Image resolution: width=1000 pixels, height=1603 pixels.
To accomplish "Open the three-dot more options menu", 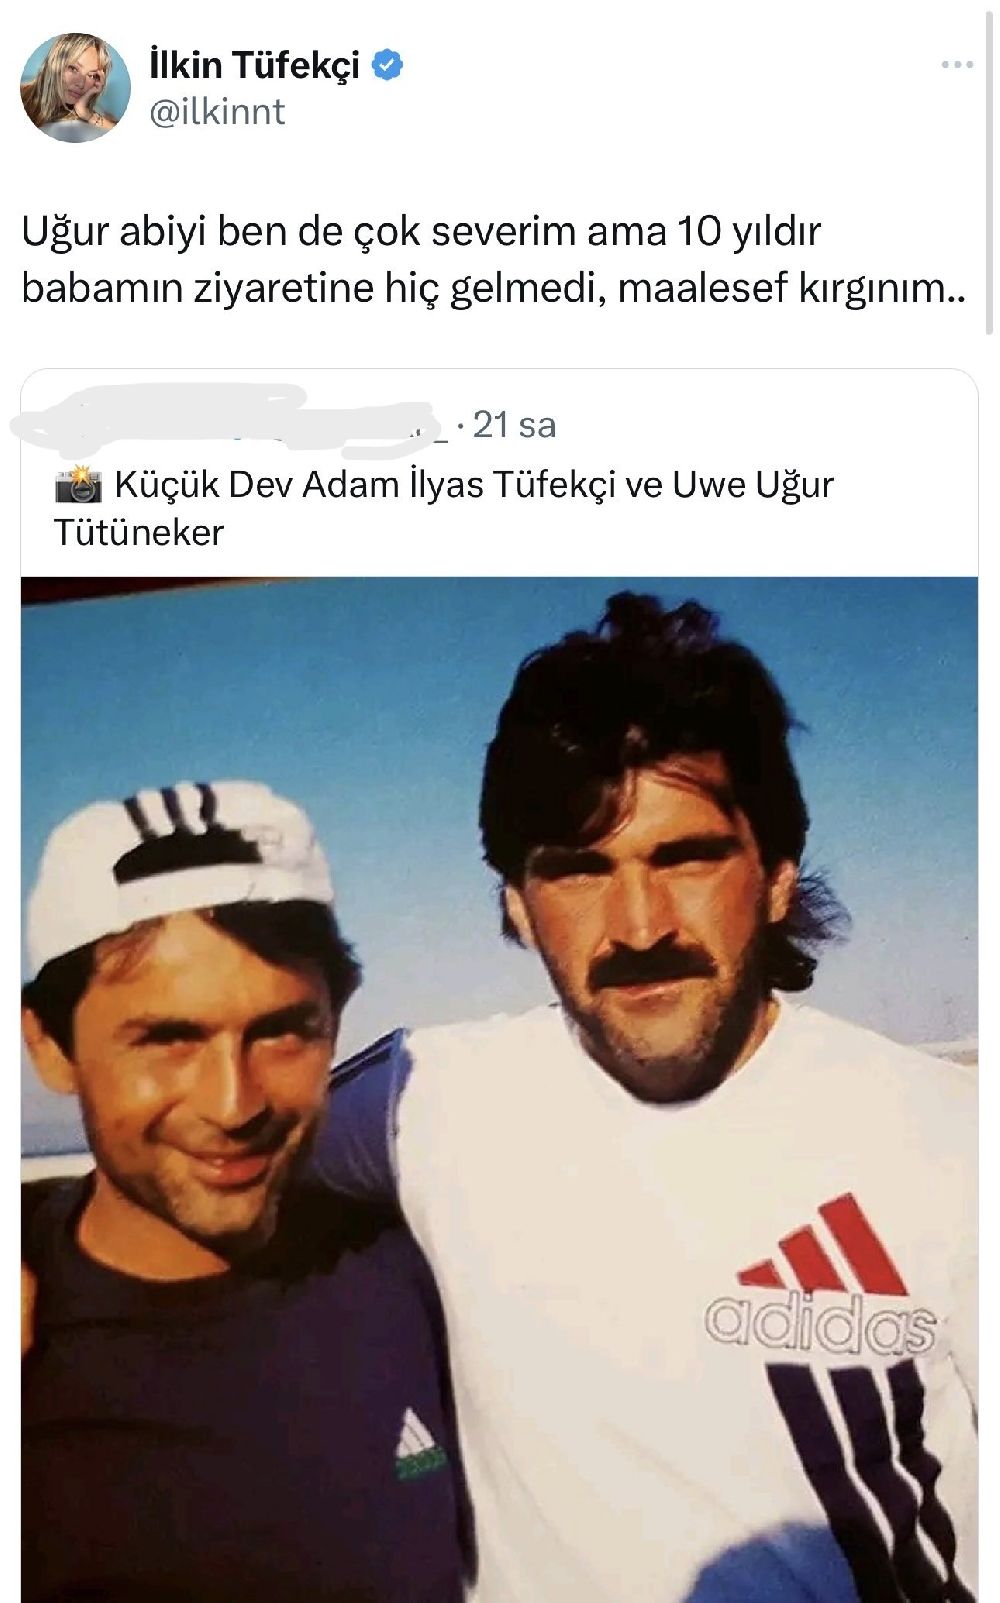I will 957,65.
